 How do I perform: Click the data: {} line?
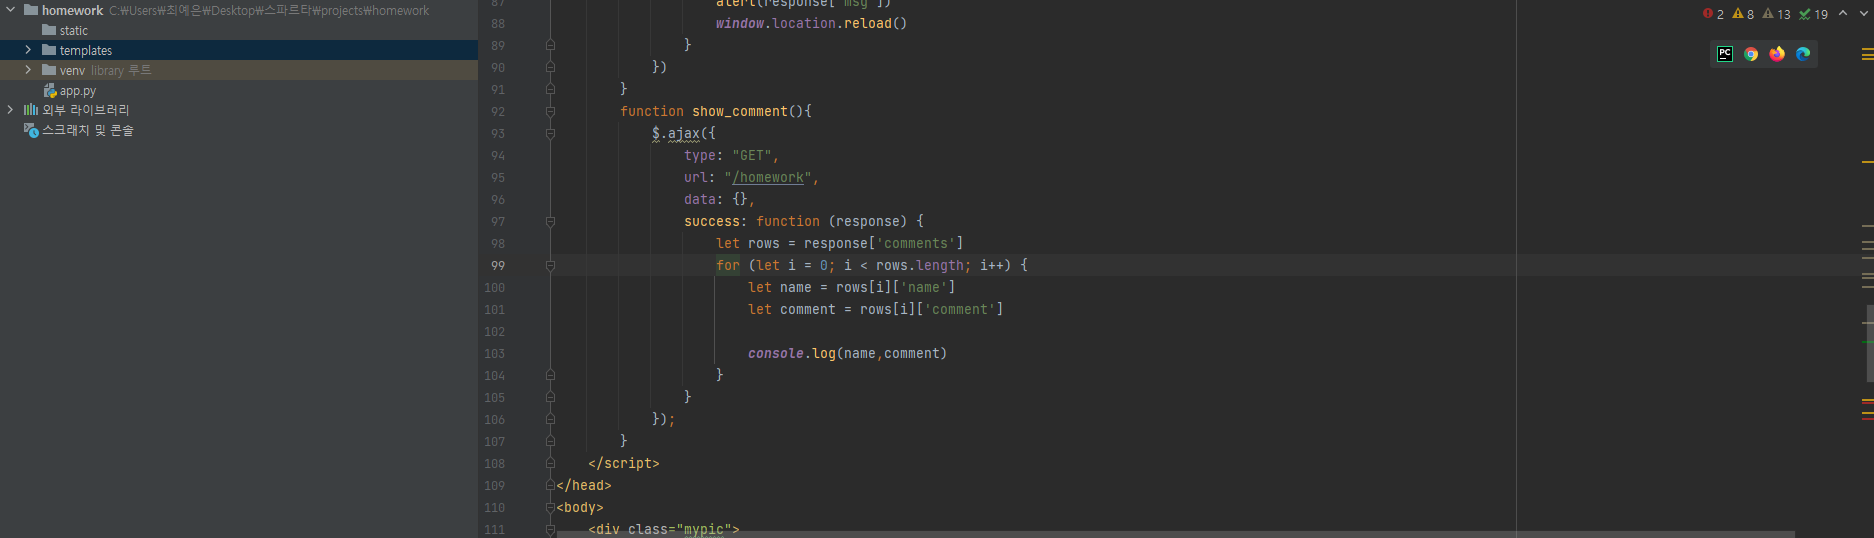719,200
